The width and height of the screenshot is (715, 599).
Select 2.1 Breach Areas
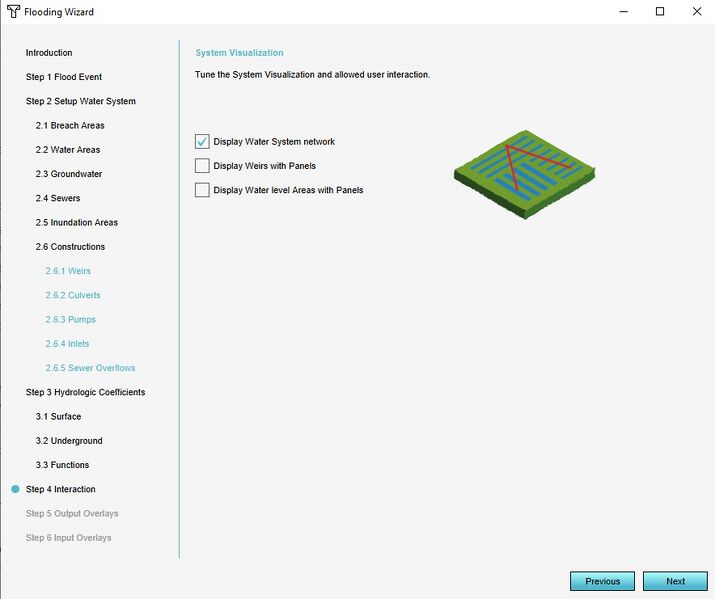click(70, 126)
